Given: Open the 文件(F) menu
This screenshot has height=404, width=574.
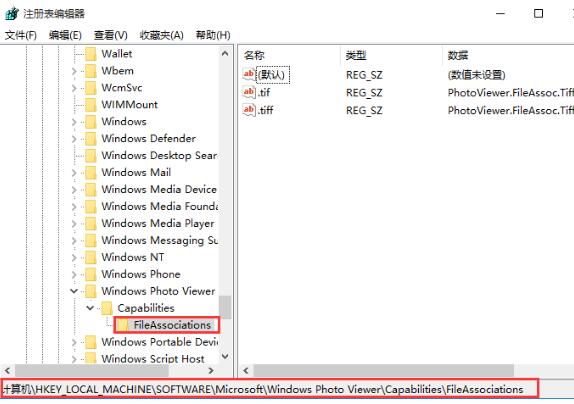Looking at the screenshot, I should pos(21,35).
